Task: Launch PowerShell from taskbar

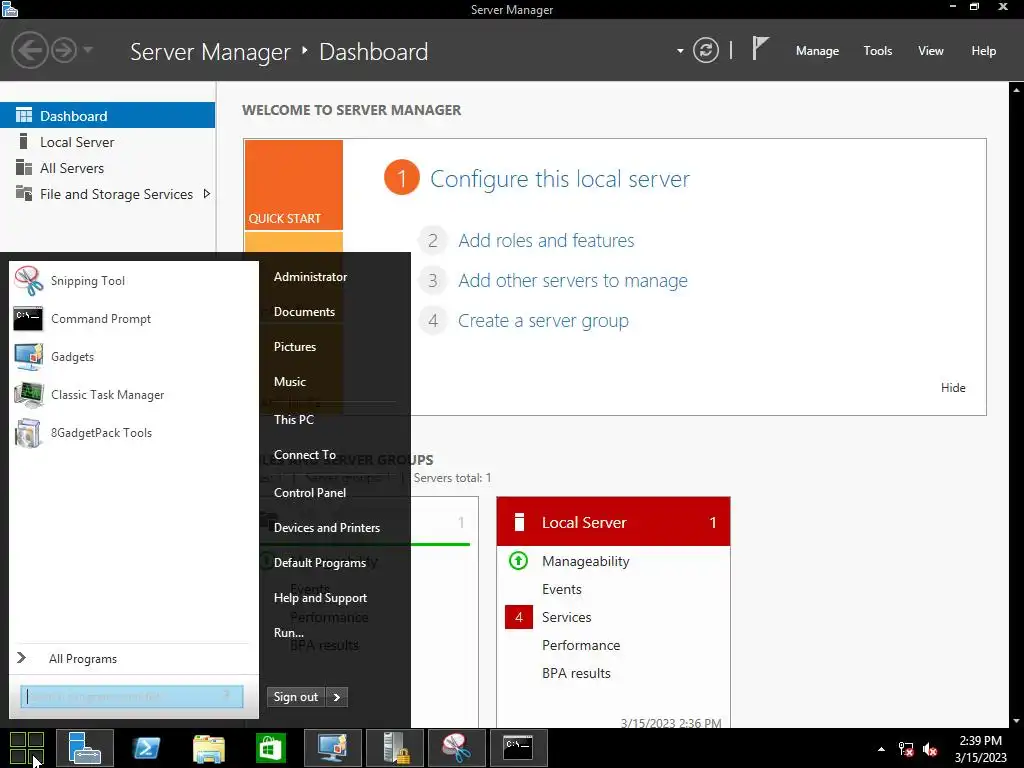Action: pyautogui.click(x=146, y=748)
